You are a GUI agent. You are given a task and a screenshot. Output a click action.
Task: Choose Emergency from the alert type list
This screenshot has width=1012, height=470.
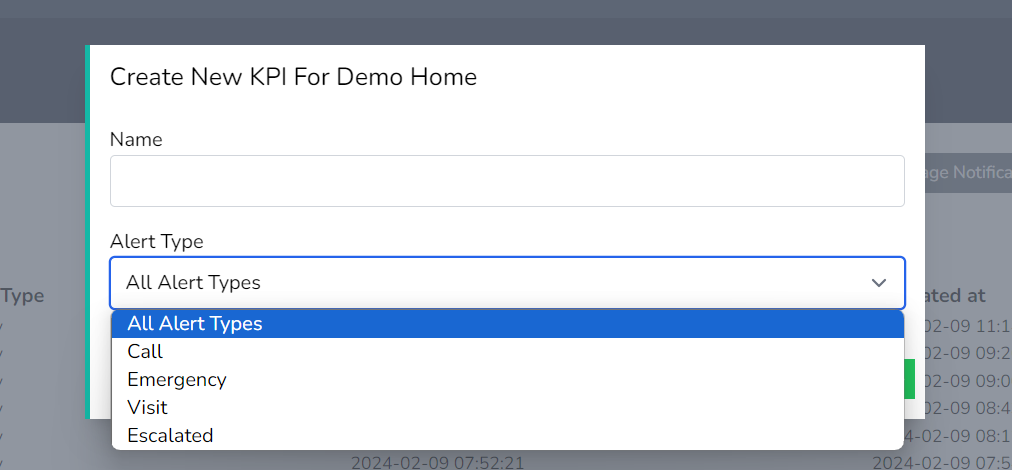177,380
